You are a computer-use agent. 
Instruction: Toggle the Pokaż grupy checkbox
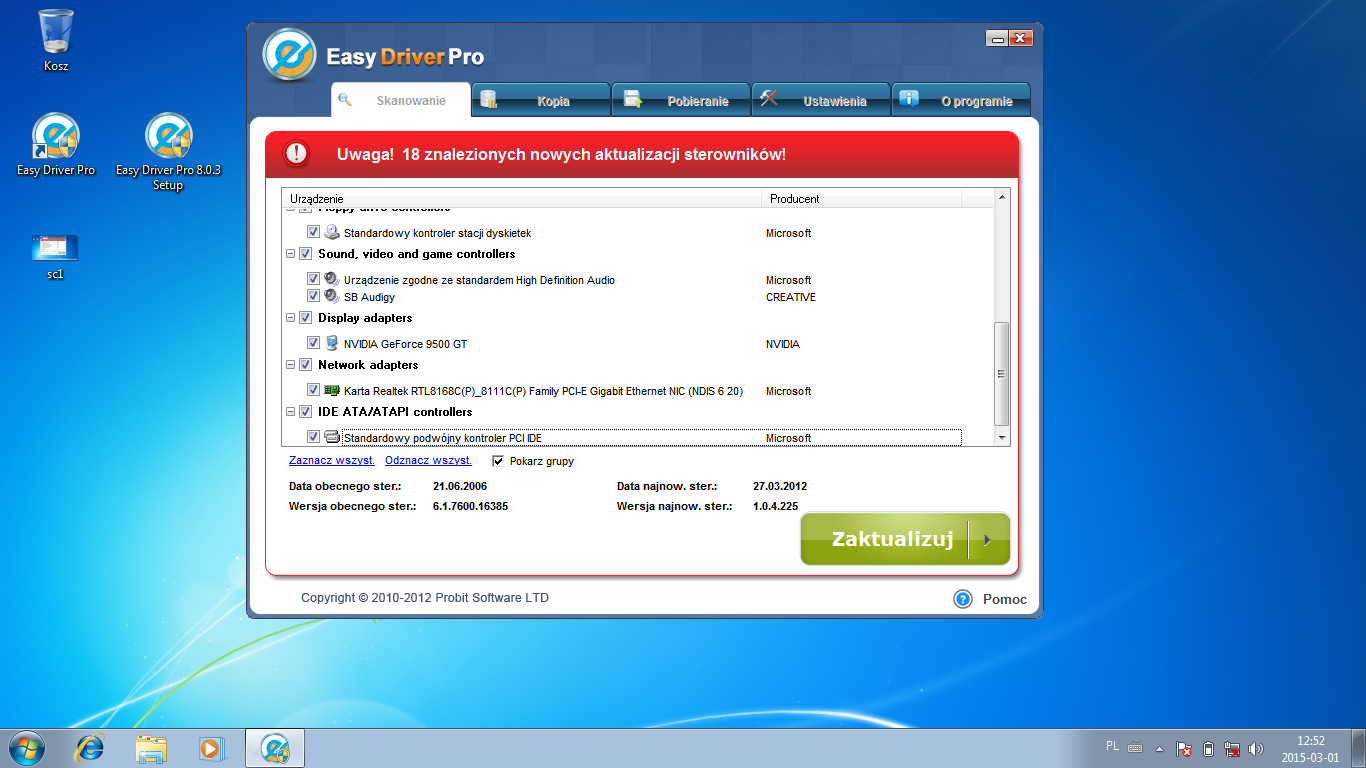pyautogui.click(x=498, y=461)
